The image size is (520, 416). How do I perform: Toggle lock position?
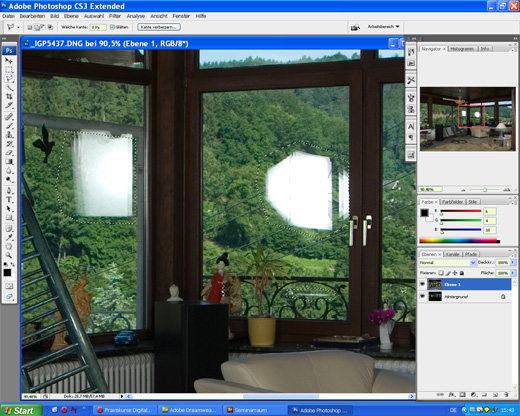coord(455,273)
